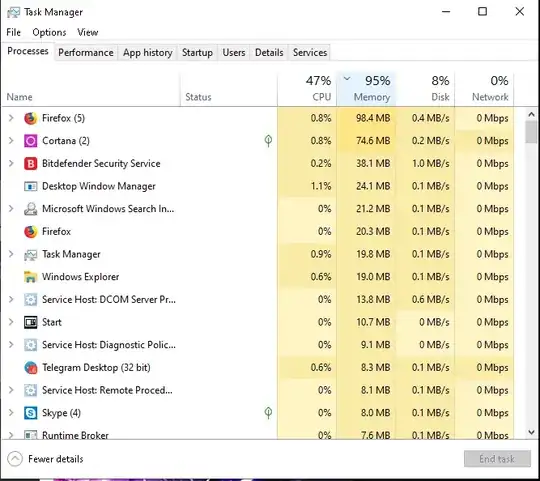Click the 74.6 MB memory value
The image size is (540, 481).
[x=373, y=141]
